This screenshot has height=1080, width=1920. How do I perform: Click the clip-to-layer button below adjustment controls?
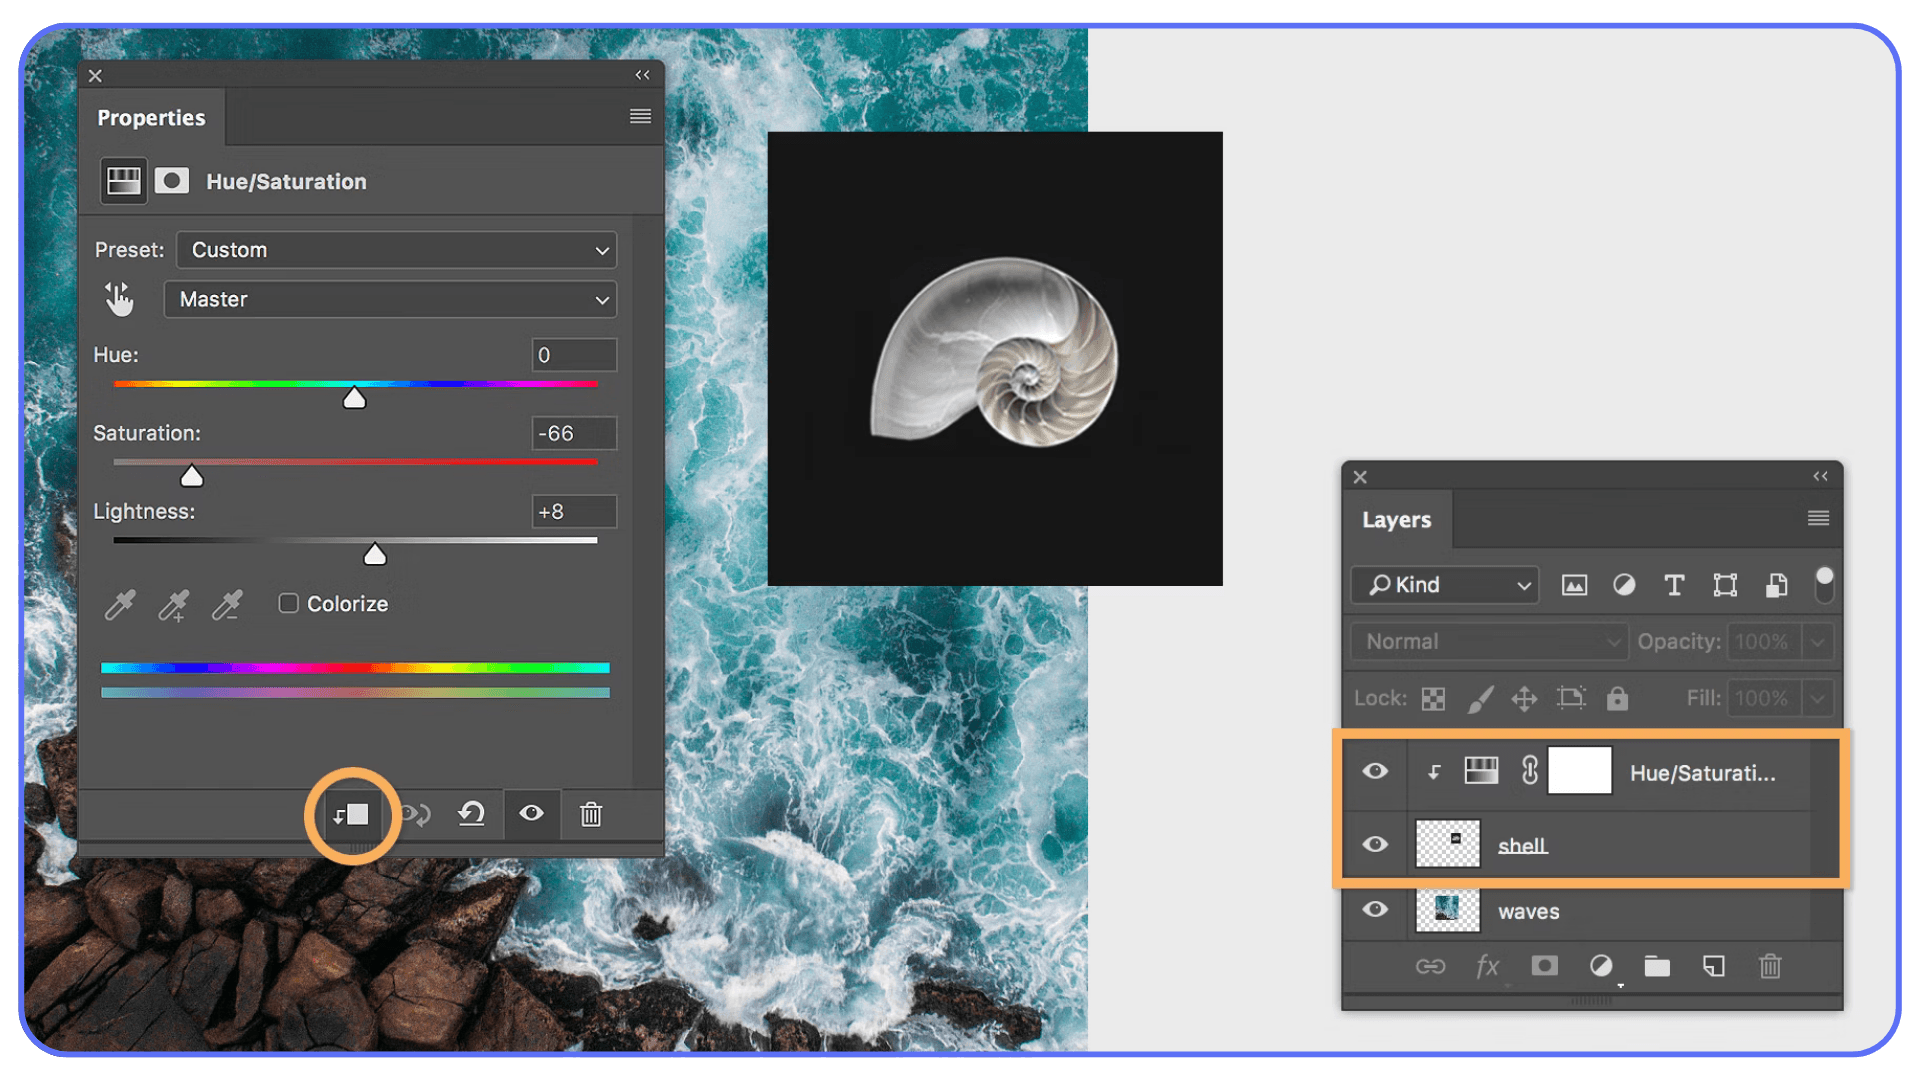coord(355,815)
